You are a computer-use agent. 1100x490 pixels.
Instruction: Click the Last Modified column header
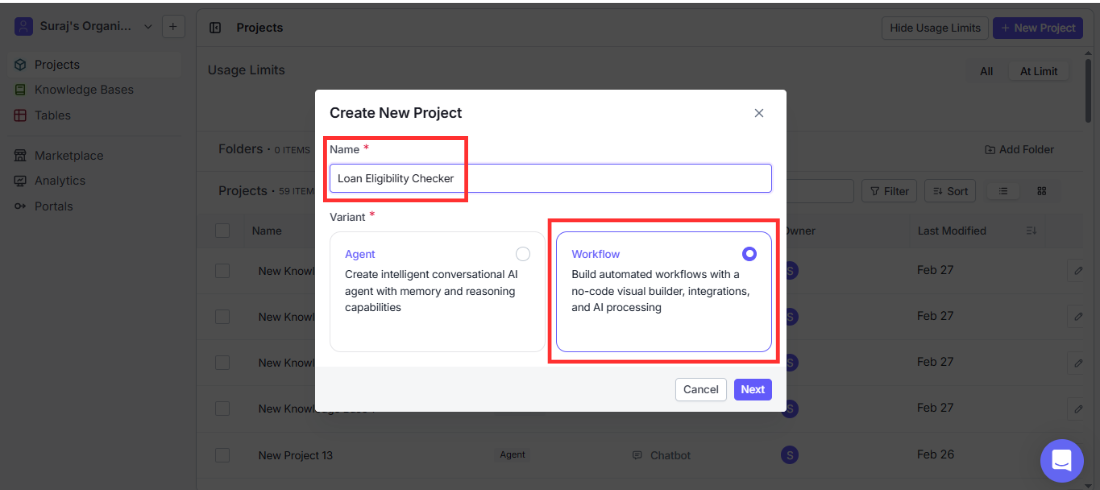click(952, 231)
